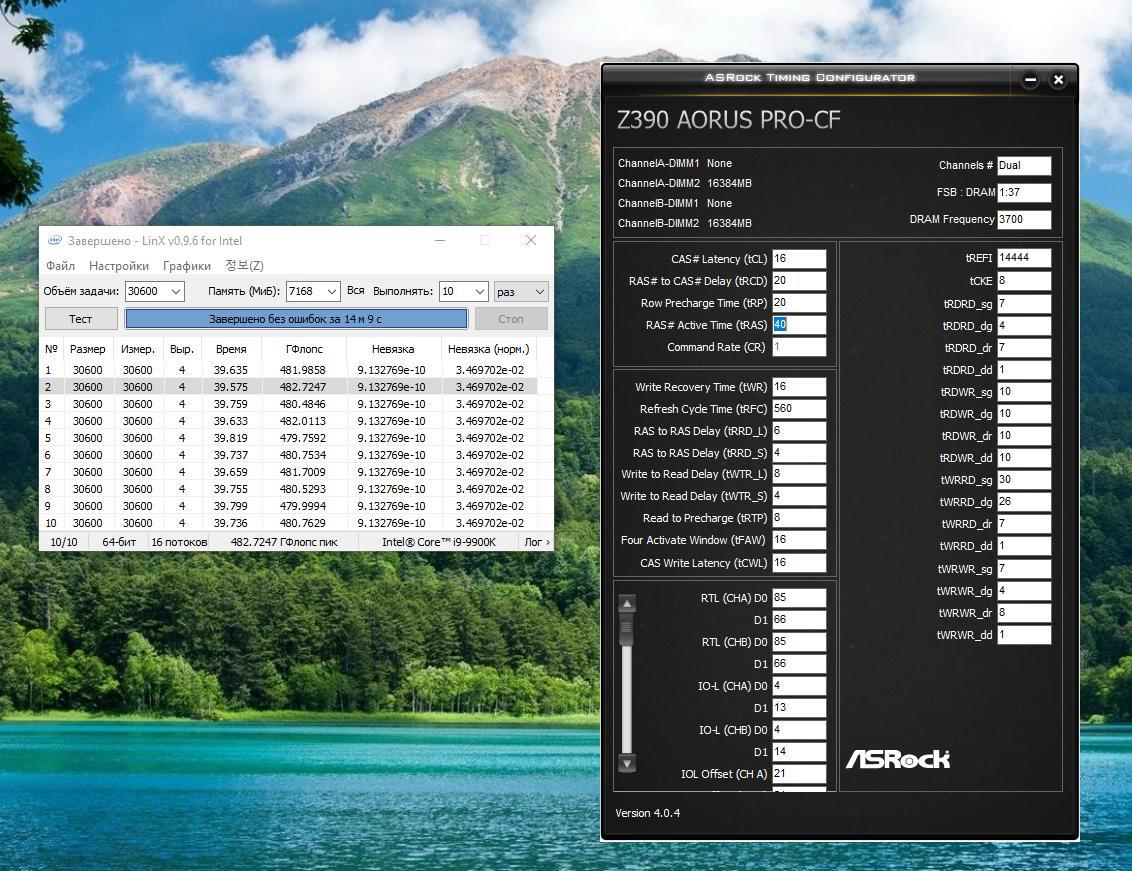The width and height of the screenshot is (1132, 871).
Task: Click the tCKE field
Action: 1024,281
